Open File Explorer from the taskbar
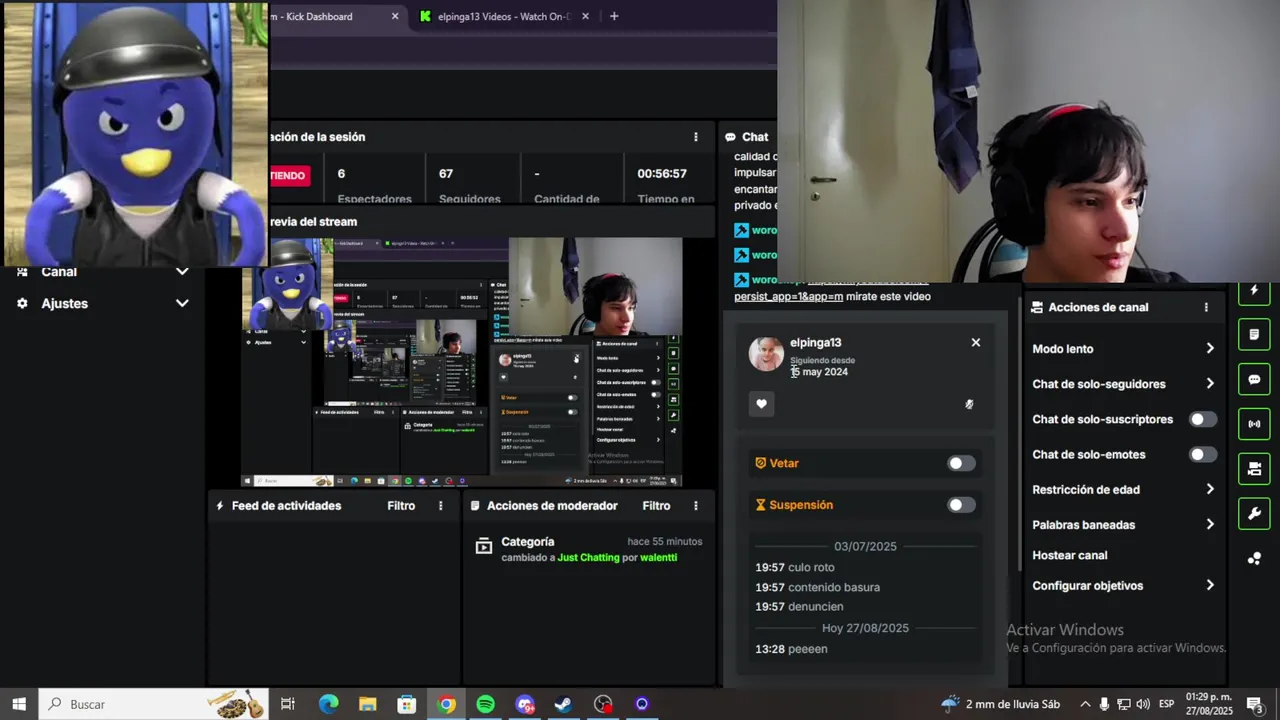 (x=367, y=704)
